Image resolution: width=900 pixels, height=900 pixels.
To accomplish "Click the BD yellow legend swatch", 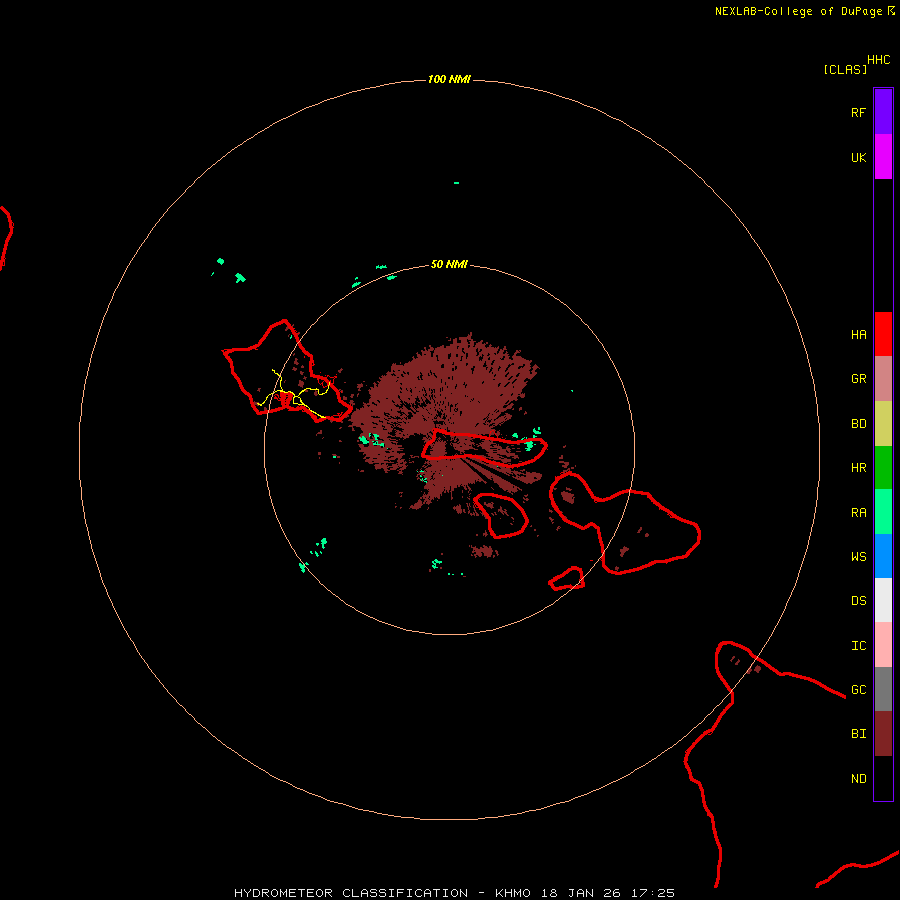I will click(883, 424).
